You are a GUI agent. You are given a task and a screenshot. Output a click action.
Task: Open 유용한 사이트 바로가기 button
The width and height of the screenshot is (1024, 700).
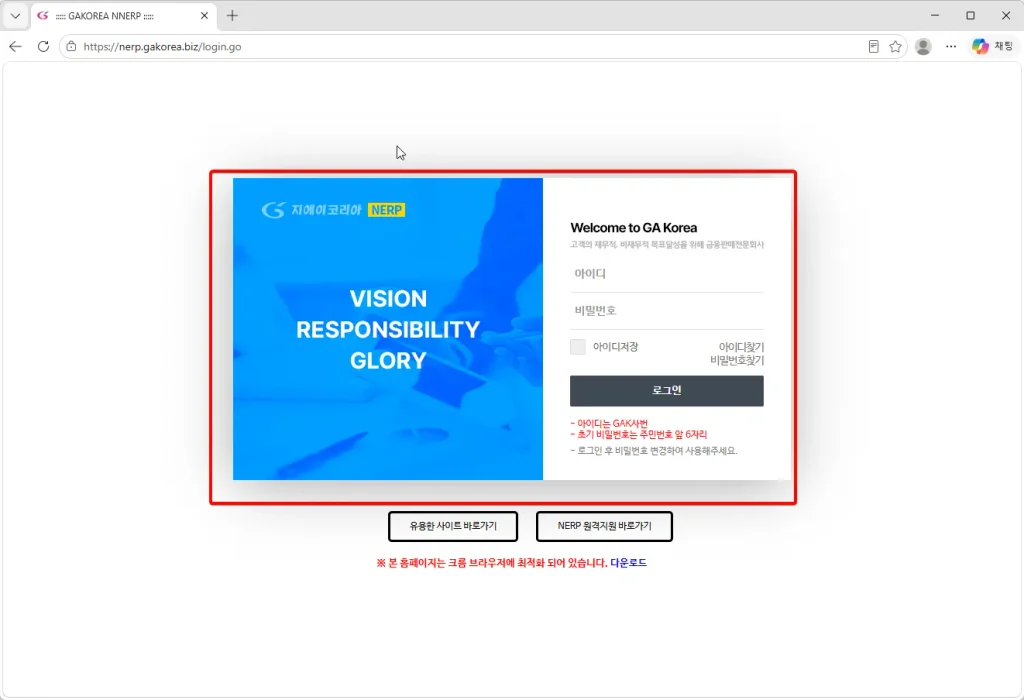[453, 526]
